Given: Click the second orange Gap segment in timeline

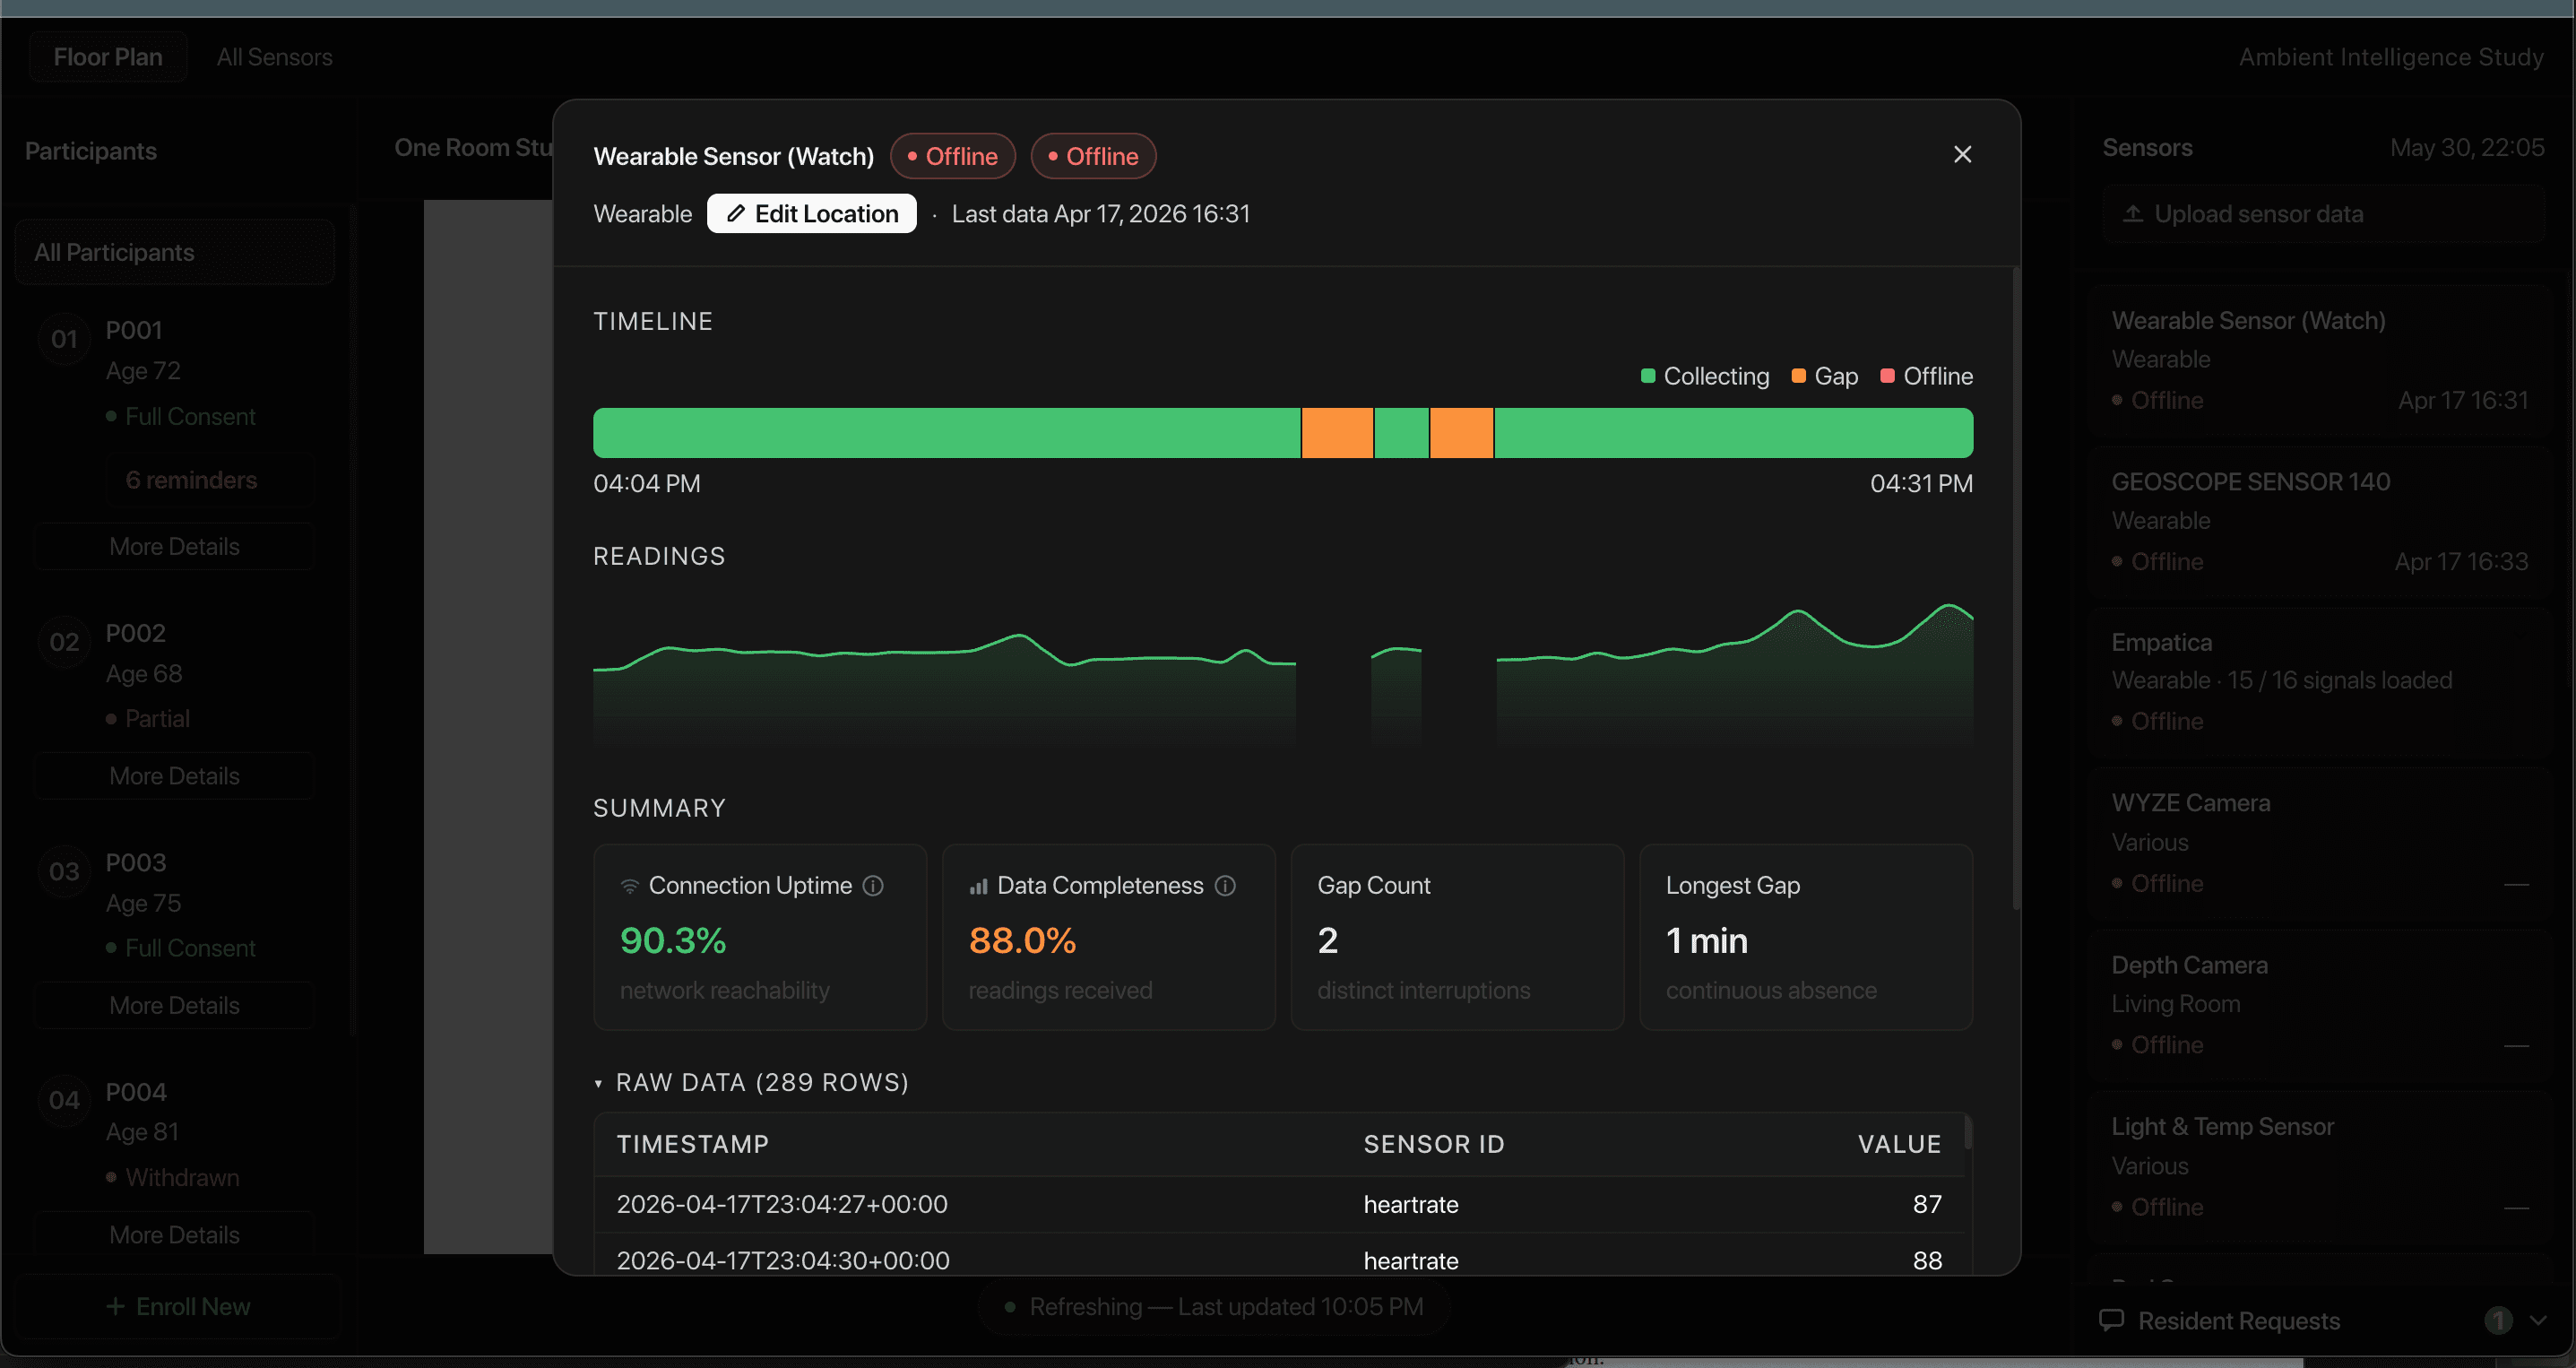Looking at the screenshot, I should [x=1461, y=433].
